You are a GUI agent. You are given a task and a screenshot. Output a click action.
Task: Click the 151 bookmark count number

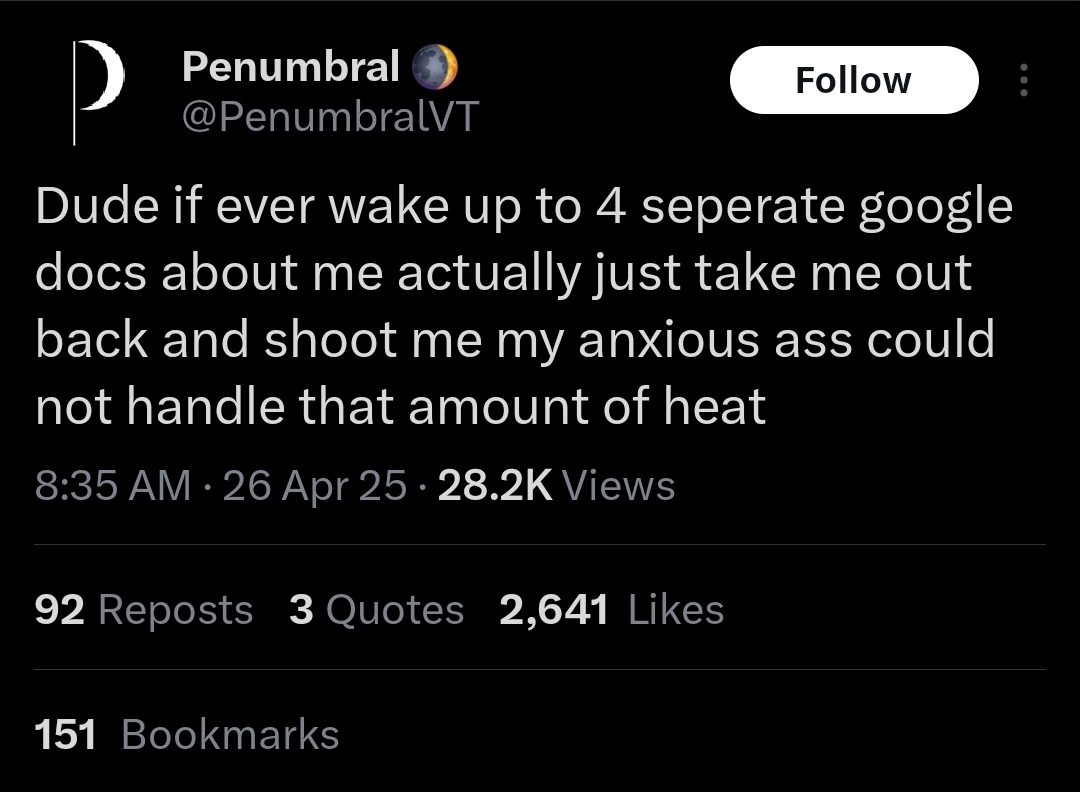(66, 735)
